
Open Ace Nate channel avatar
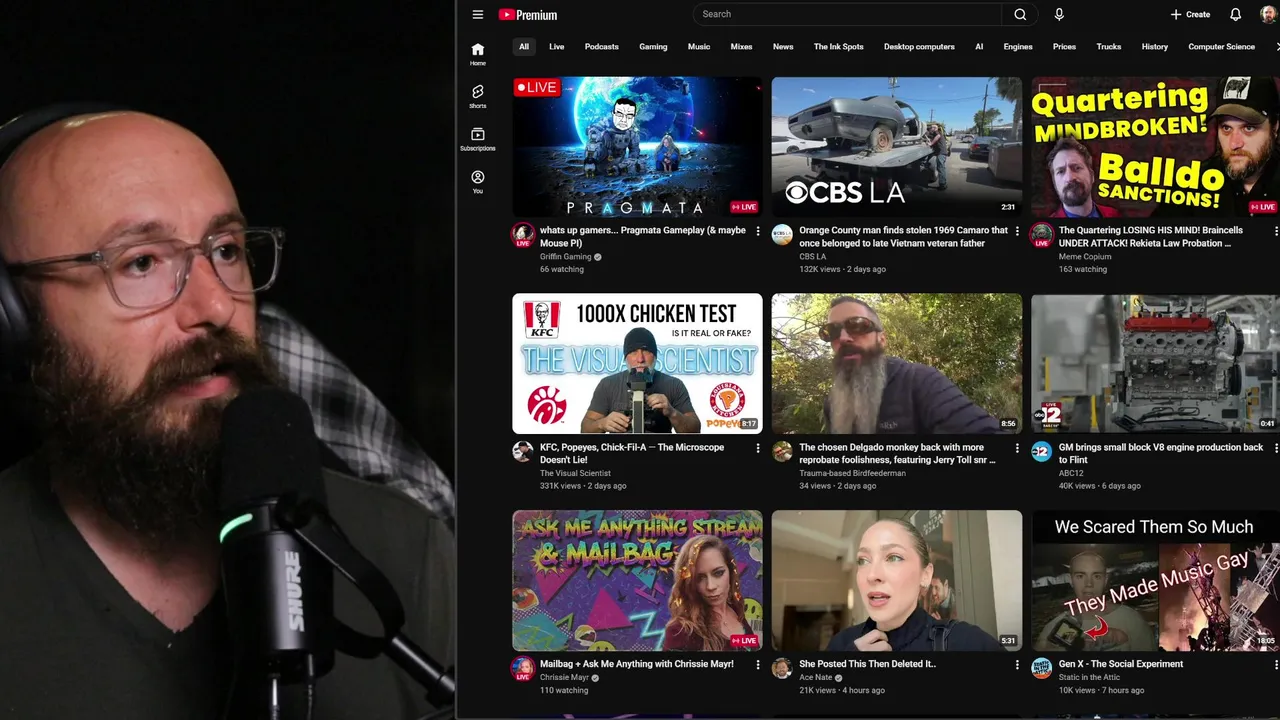coord(782,668)
